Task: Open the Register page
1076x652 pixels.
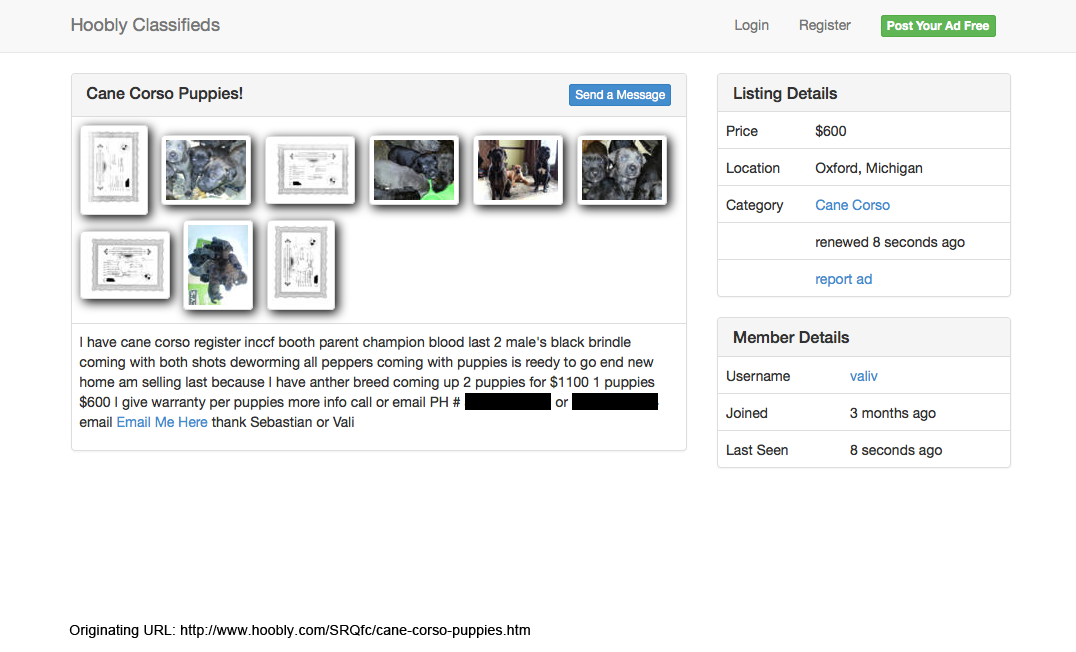Action: 824,25
